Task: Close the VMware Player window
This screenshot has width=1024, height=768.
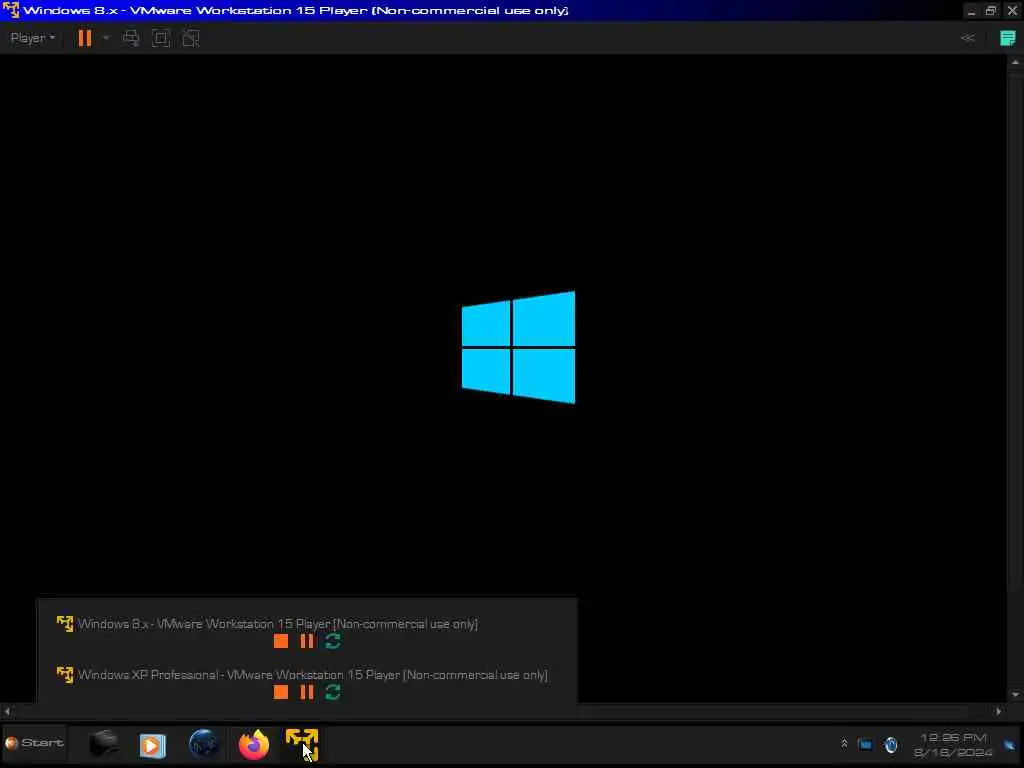Action: [1012, 11]
